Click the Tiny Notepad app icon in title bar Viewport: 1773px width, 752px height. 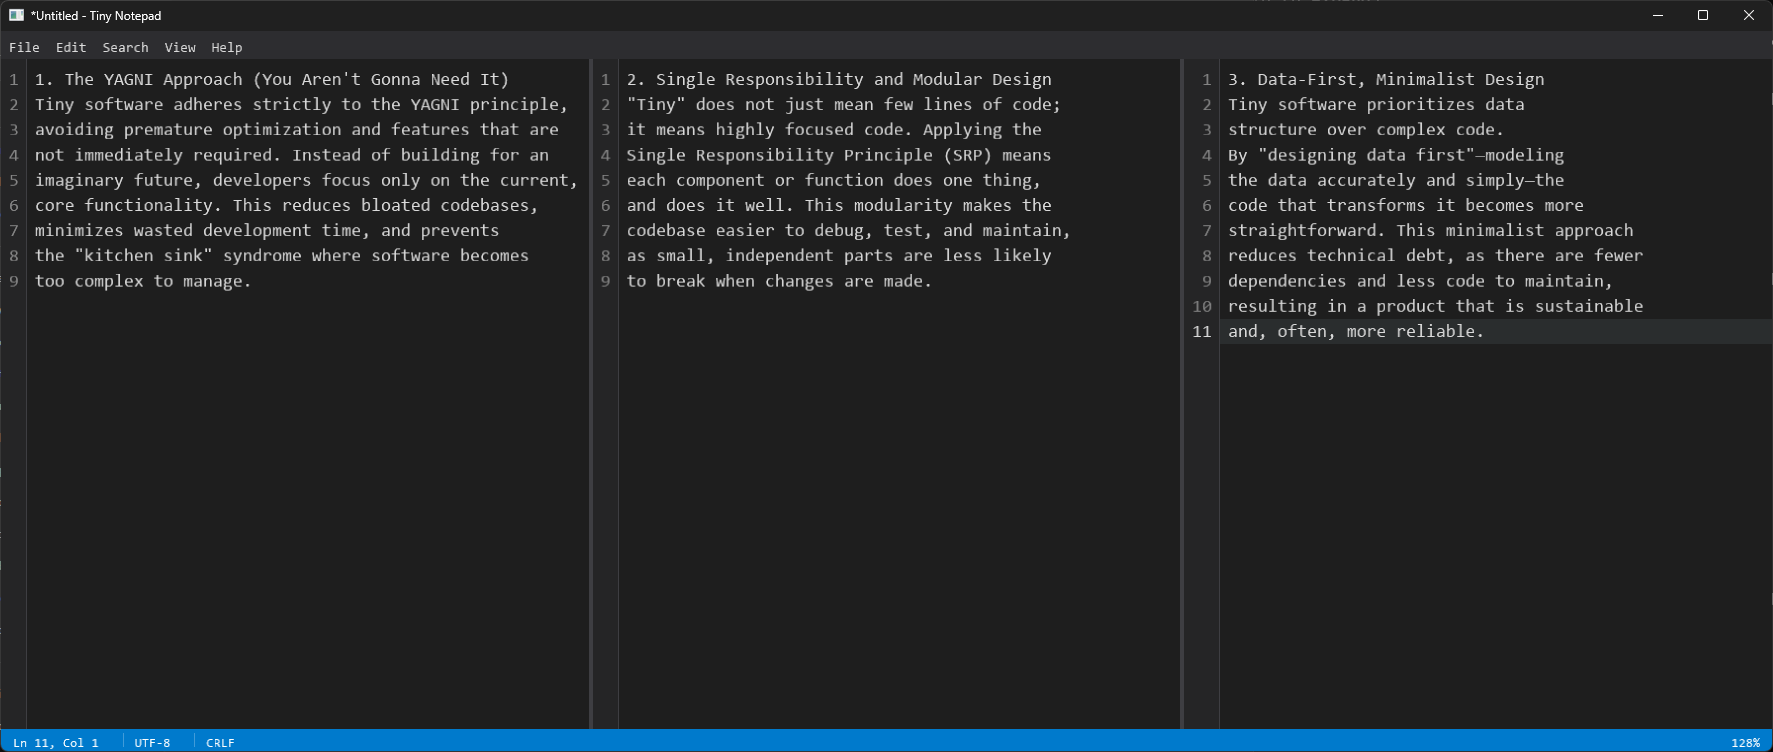[x=16, y=15]
